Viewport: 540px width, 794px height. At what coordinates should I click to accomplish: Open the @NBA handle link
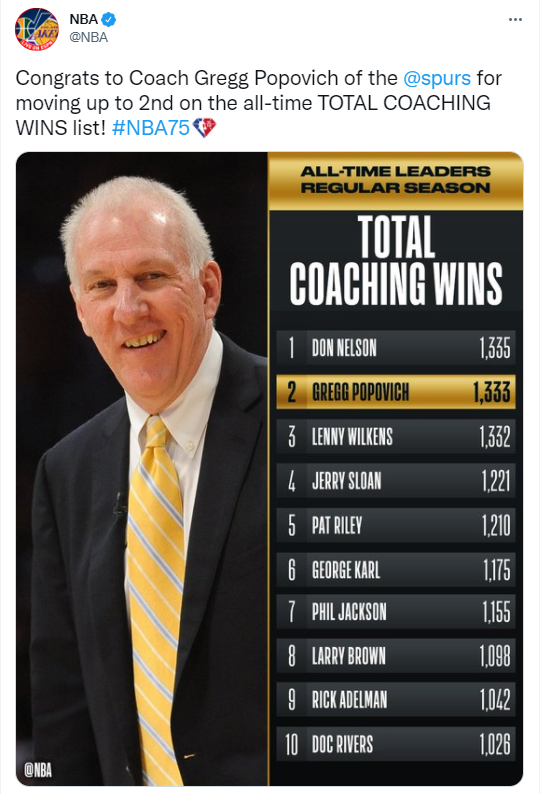tap(89, 37)
